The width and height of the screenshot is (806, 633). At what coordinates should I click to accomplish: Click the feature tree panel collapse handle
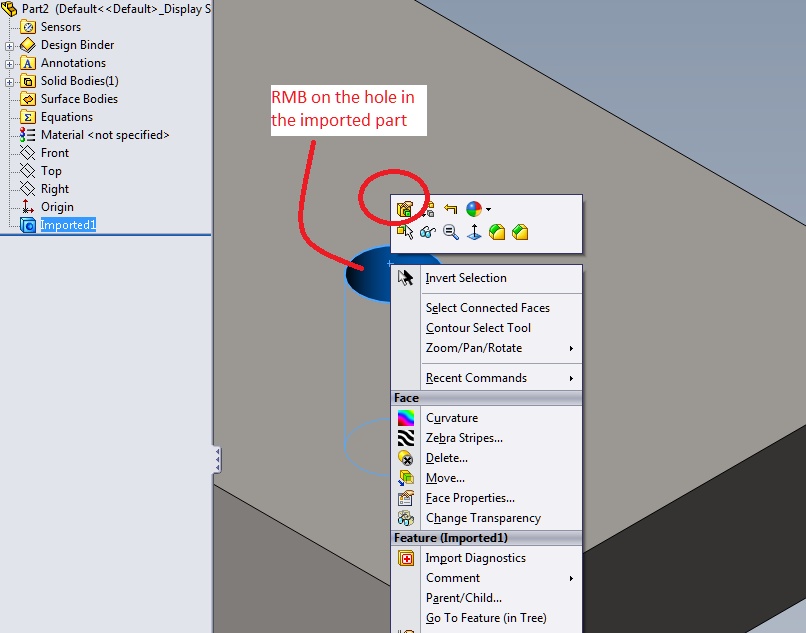217,459
